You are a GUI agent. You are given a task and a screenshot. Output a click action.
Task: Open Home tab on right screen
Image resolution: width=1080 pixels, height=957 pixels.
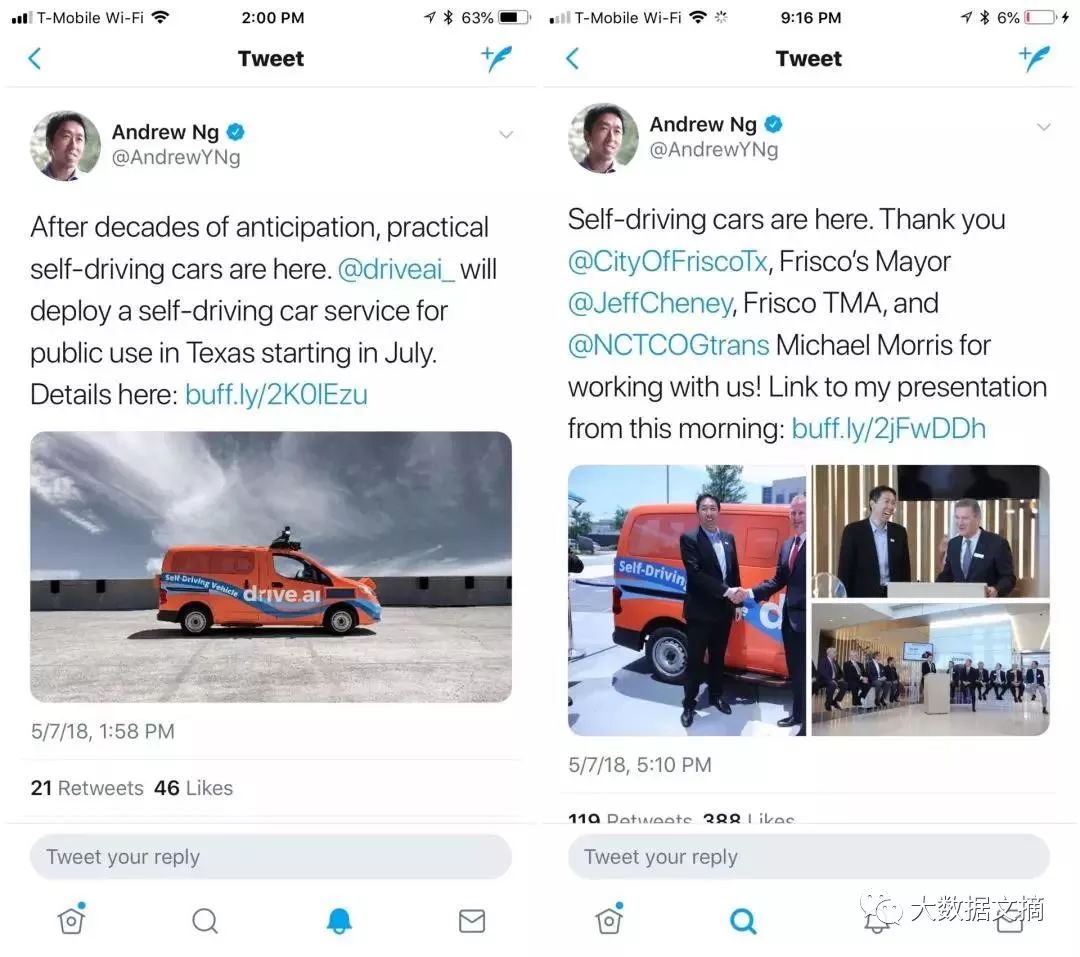coord(609,918)
